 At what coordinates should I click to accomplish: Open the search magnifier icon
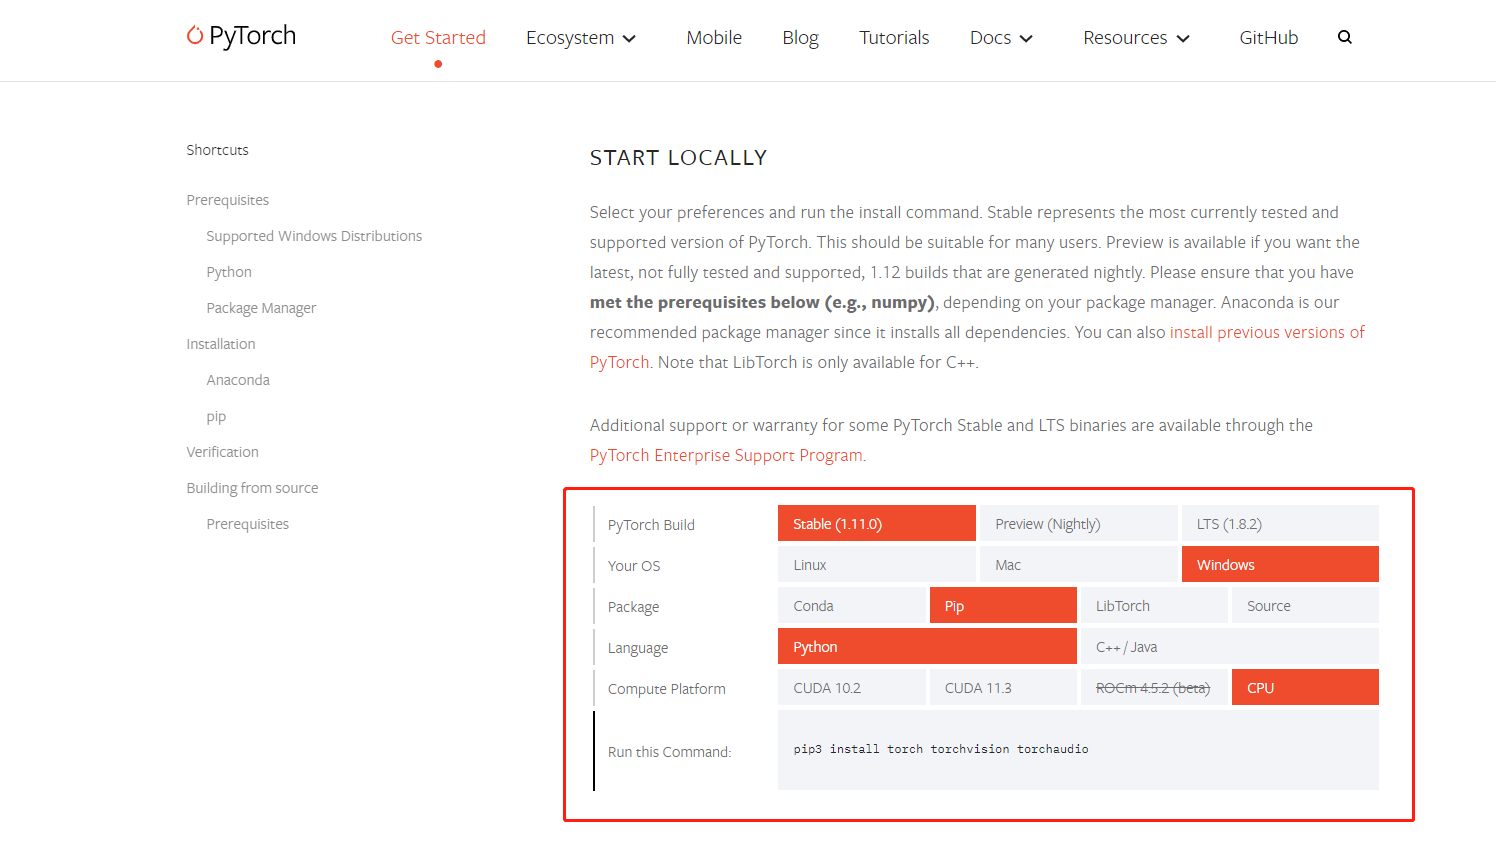pyautogui.click(x=1345, y=37)
